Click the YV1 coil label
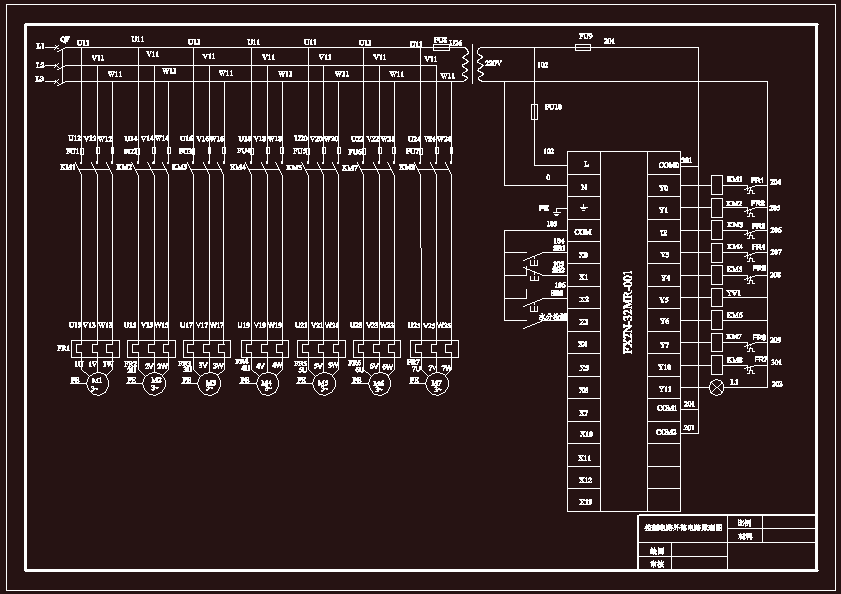The height and width of the screenshot is (594, 841). coord(734,293)
